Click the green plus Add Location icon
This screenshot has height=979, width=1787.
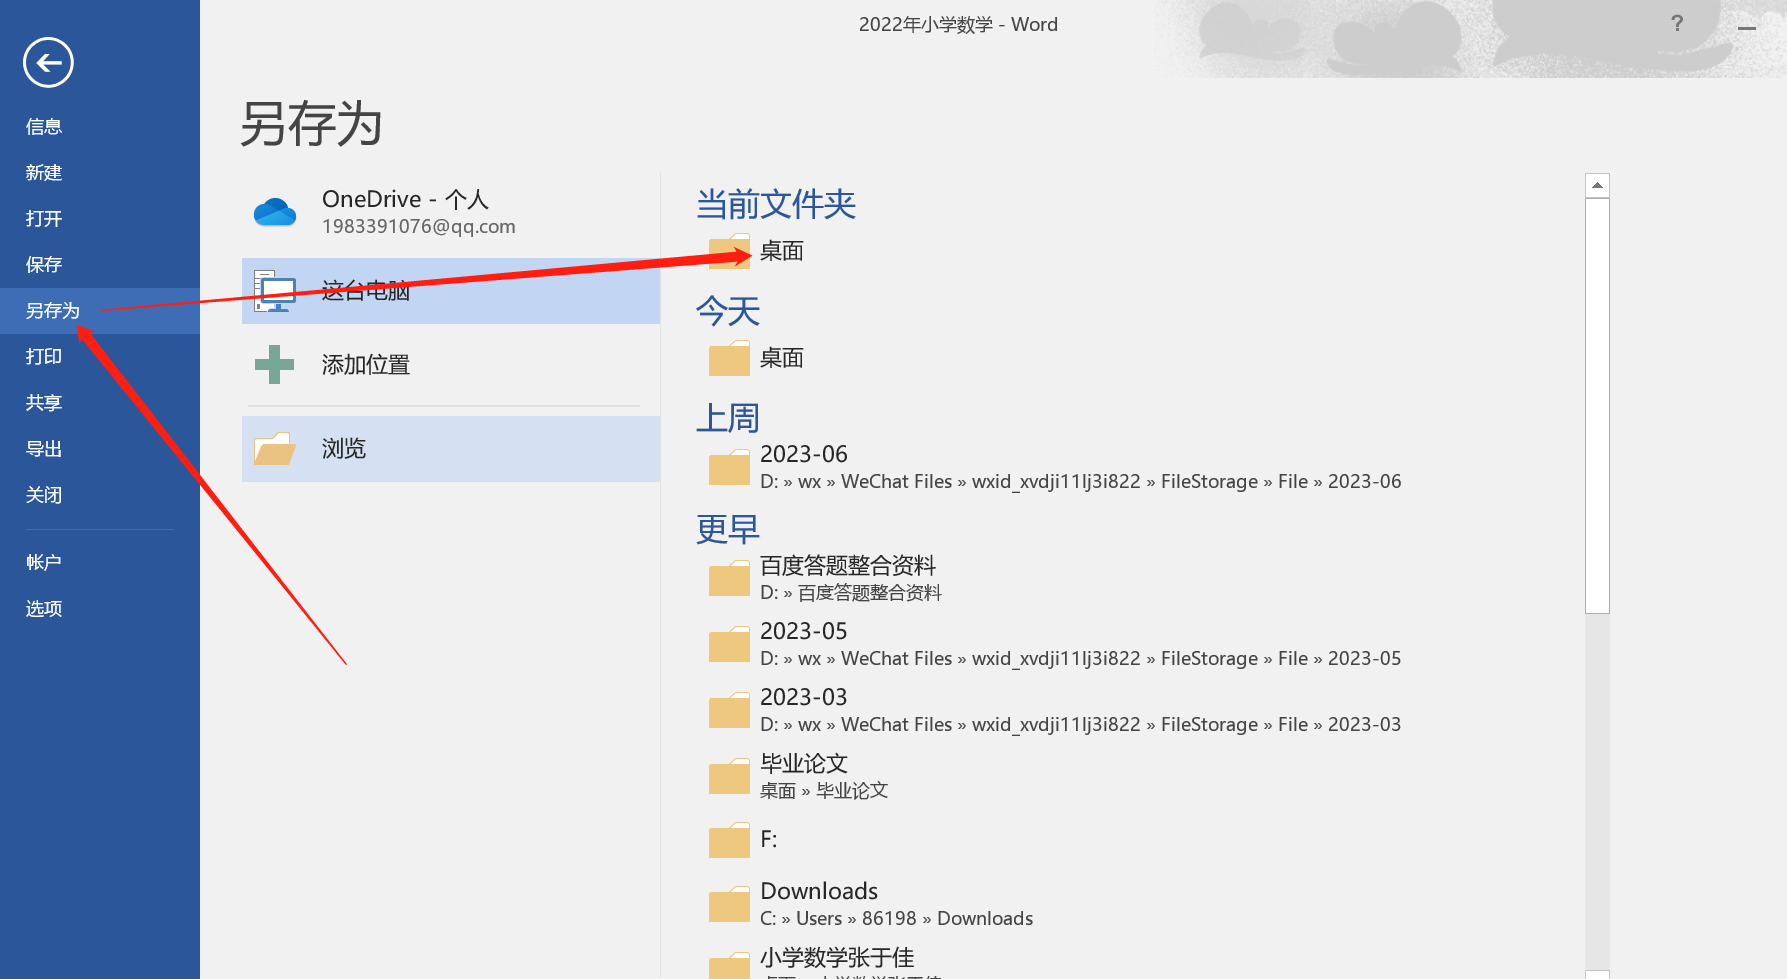(275, 365)
